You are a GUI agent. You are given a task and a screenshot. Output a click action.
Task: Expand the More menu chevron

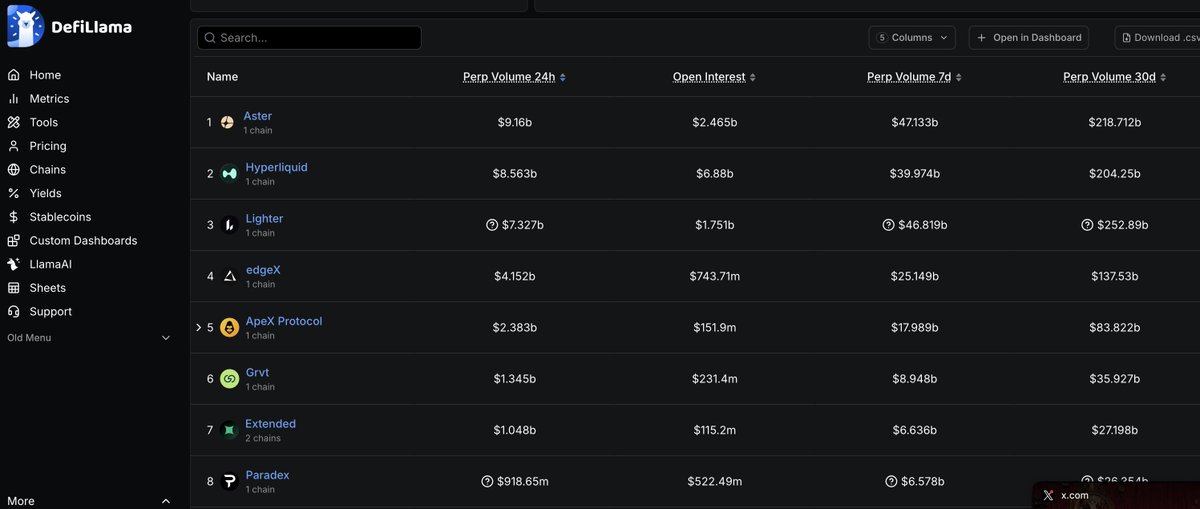(166, 501)
